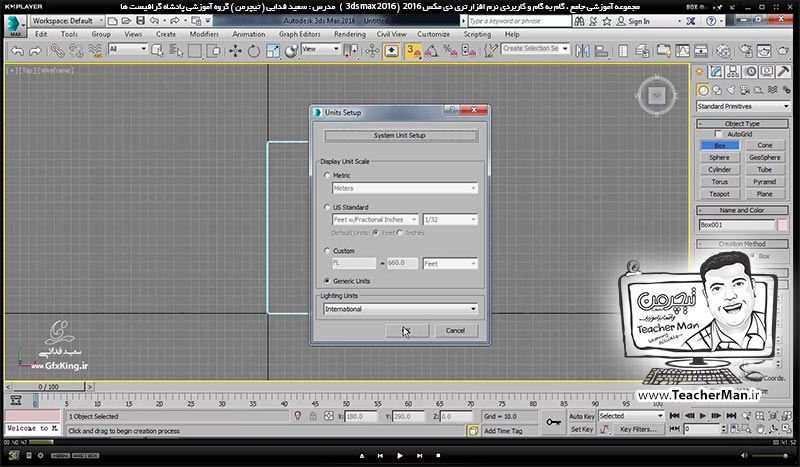800x467 pixels.
Task: Open the Workspace: Default dropdown
Action: click(67, 21)
